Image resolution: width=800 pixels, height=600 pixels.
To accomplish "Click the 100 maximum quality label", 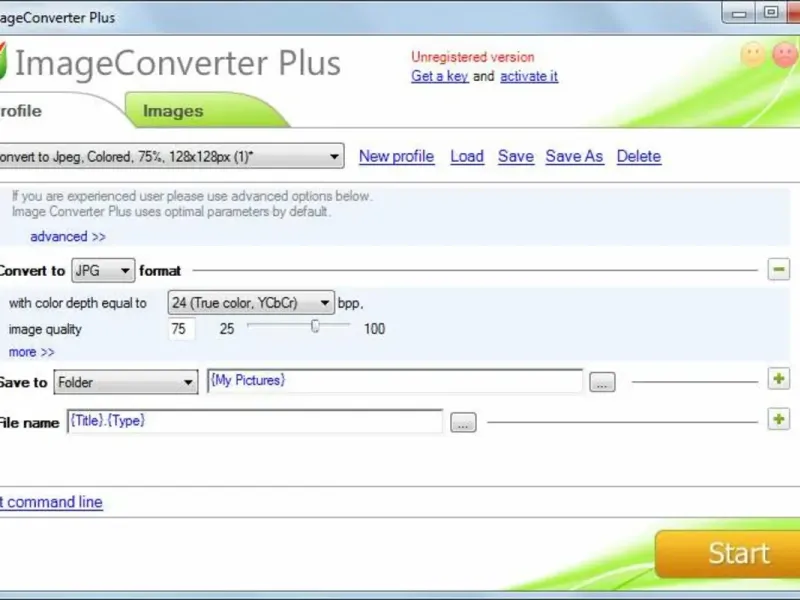I will 374,329.
